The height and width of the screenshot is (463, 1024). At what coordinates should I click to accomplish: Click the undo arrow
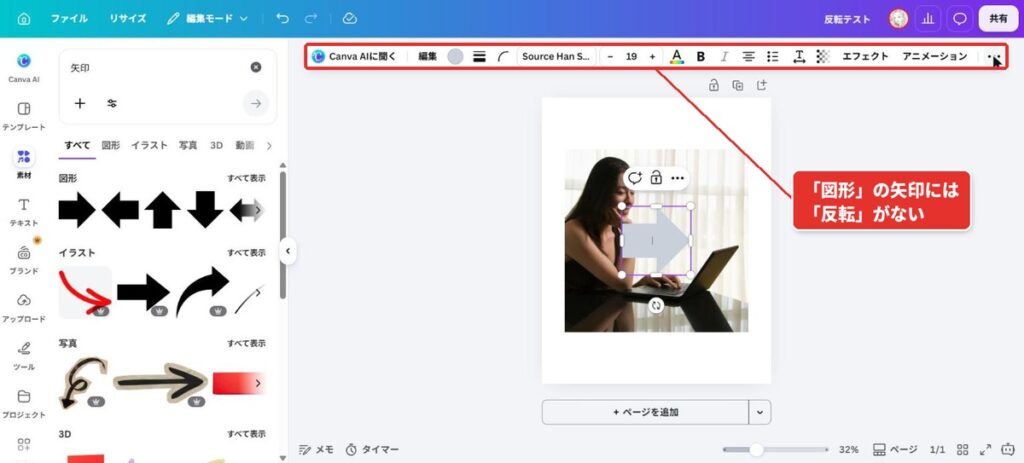click(x=283, y=19)
